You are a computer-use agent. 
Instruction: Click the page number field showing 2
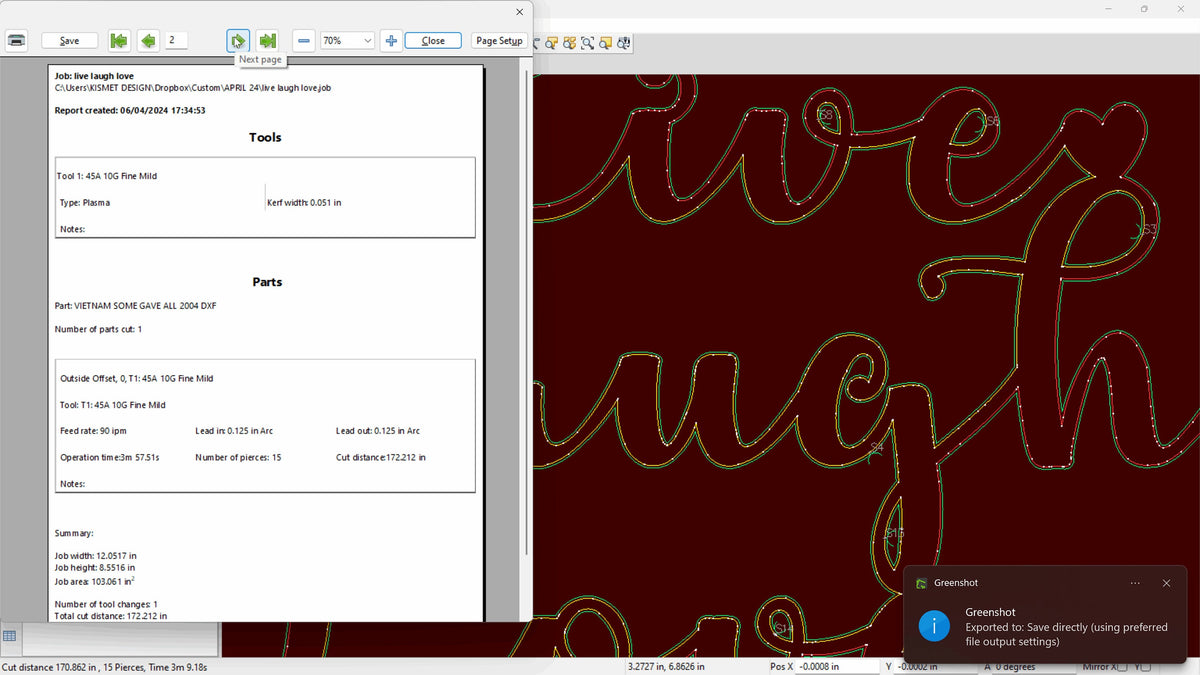coord(177,41)
